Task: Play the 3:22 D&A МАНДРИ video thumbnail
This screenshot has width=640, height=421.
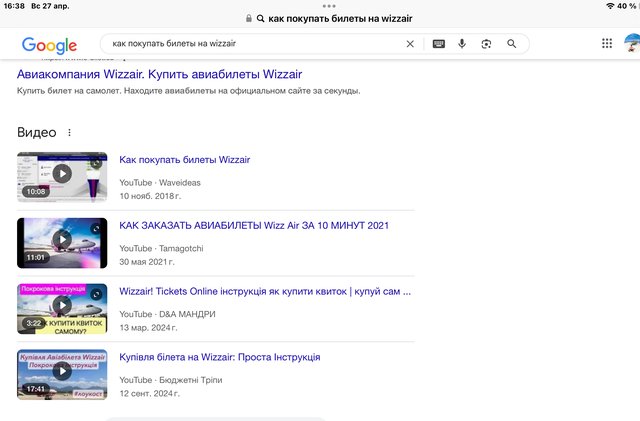Action: pos(62,309)
